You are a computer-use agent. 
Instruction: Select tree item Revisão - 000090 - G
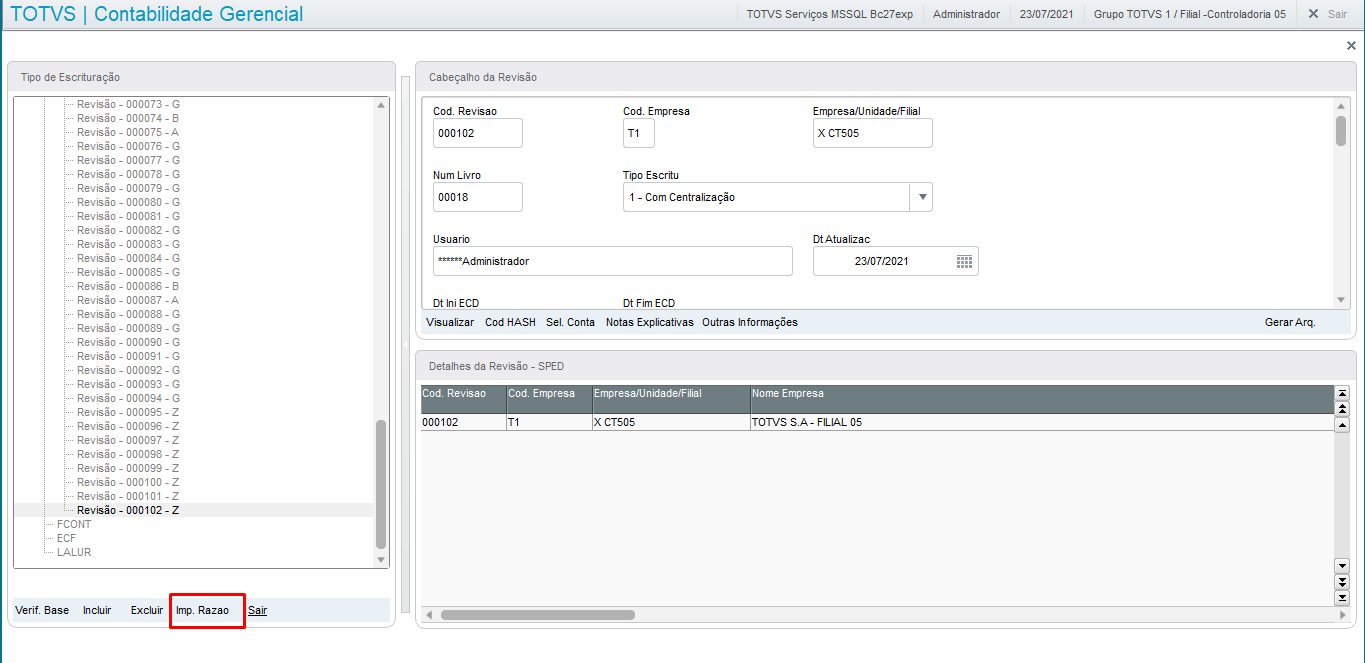[128, 342]
